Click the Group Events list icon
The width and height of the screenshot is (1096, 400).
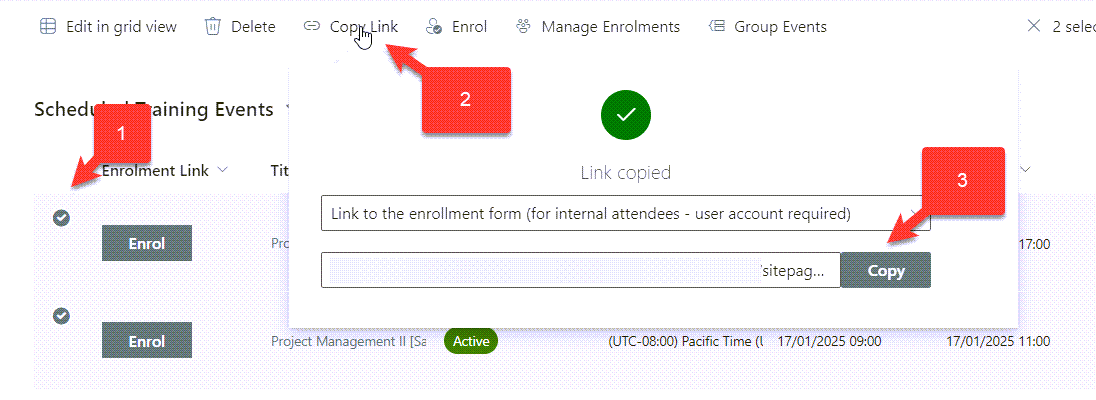pos(716,27)
